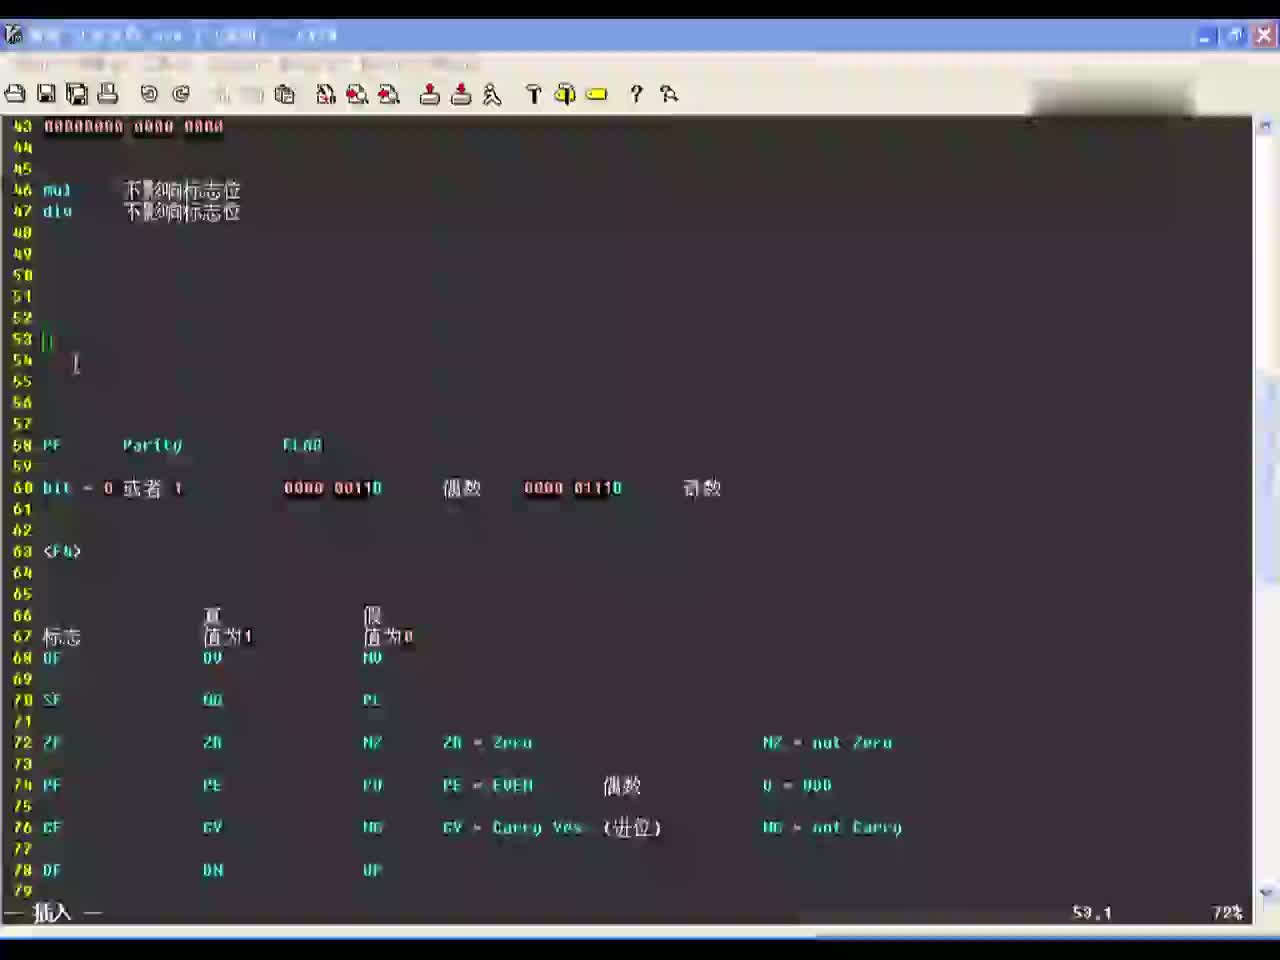Click the Run Script running-man icon
The height and width of the screenshot is (960, 1280).
[x=492, y=94]
